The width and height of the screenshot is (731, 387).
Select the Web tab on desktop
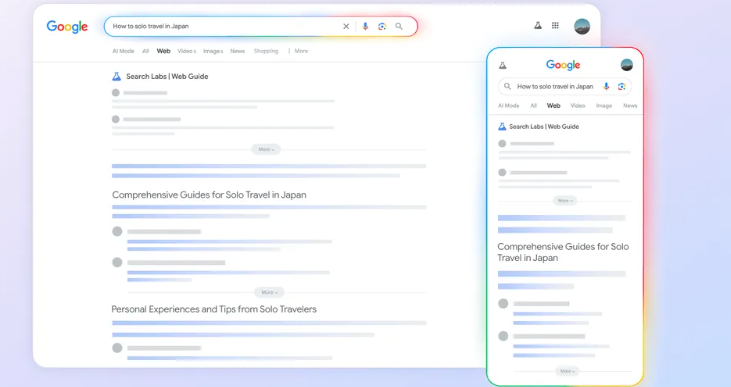tap(163, 51)
